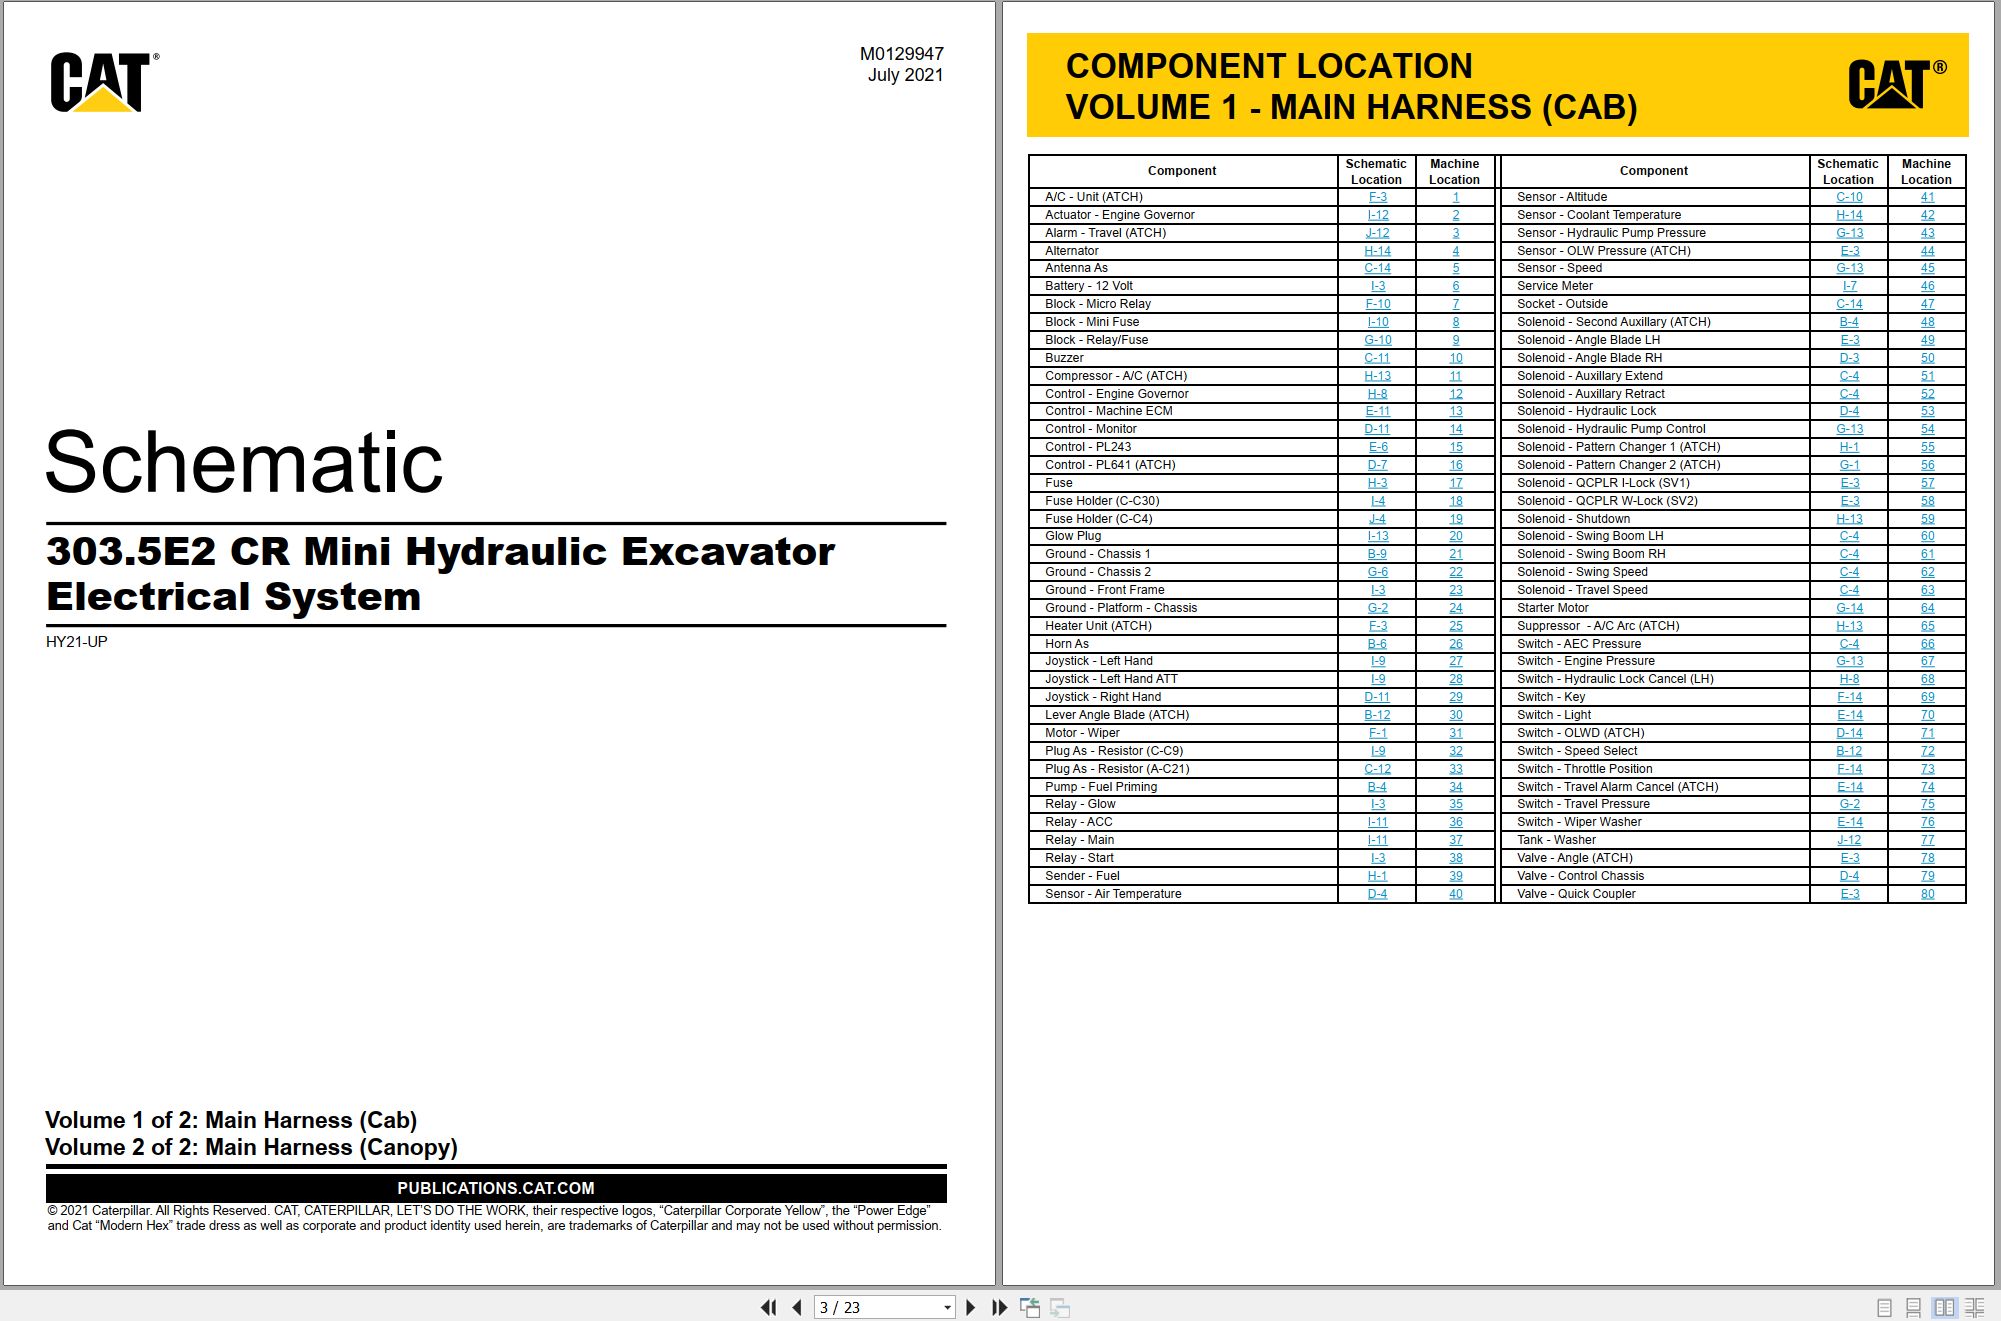Click document number M0129947
2001x1321 pixels.
click(x=901, y=54)
